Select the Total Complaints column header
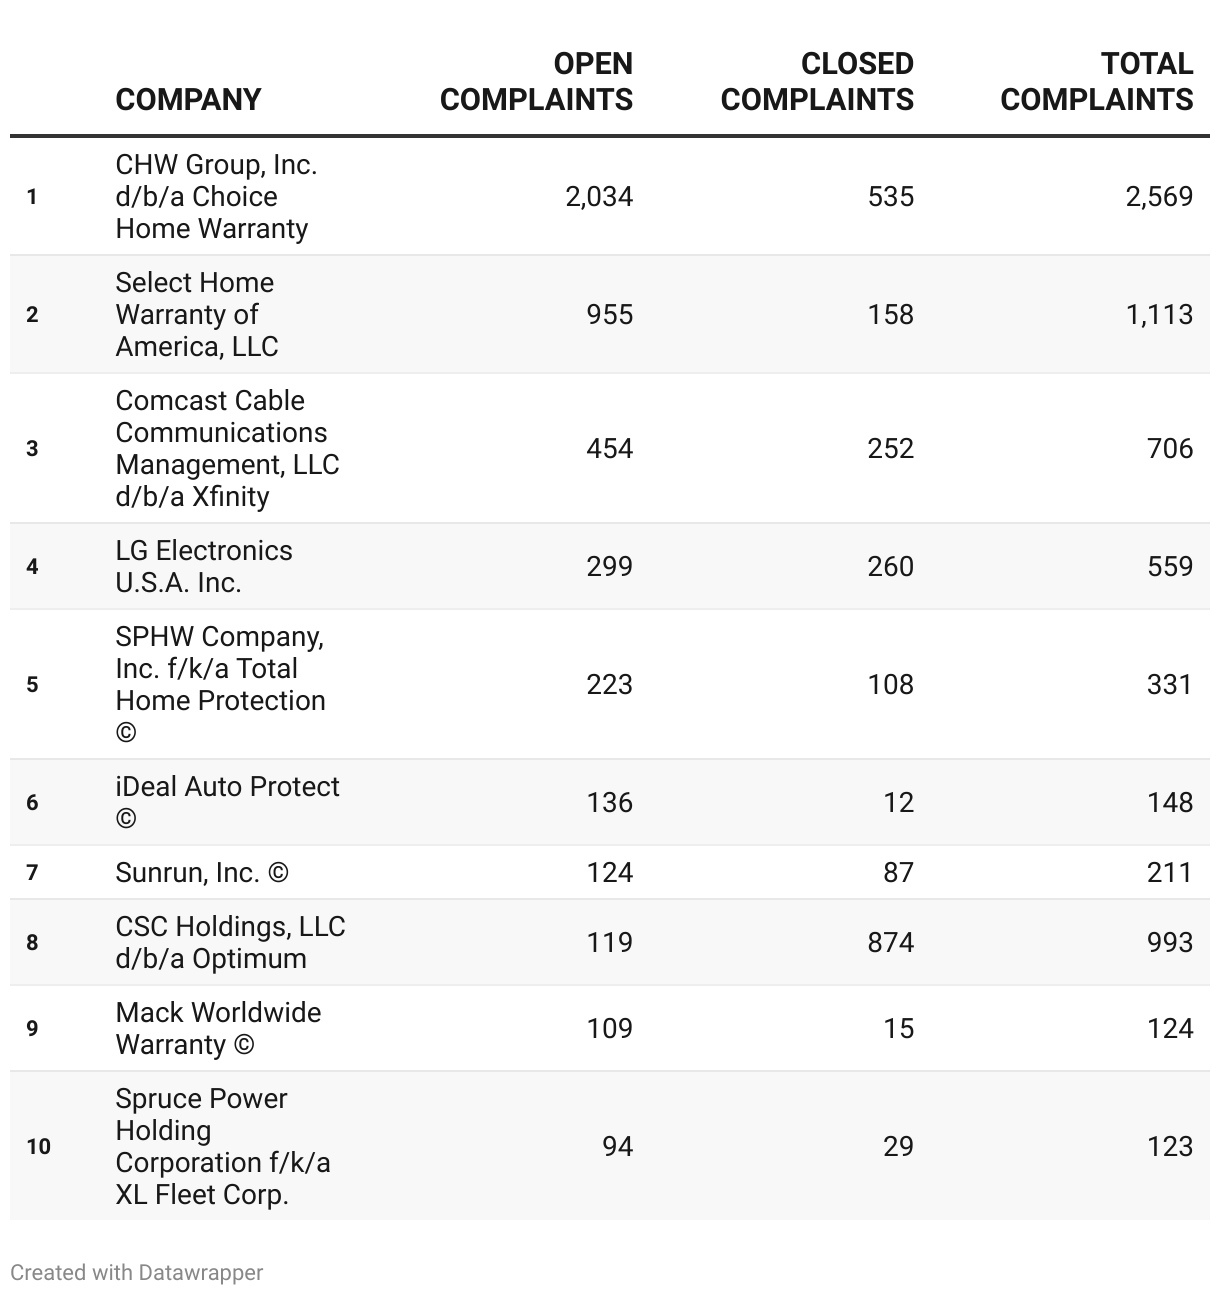This screenshot has width=1220, height=1296. (1096, 81)
